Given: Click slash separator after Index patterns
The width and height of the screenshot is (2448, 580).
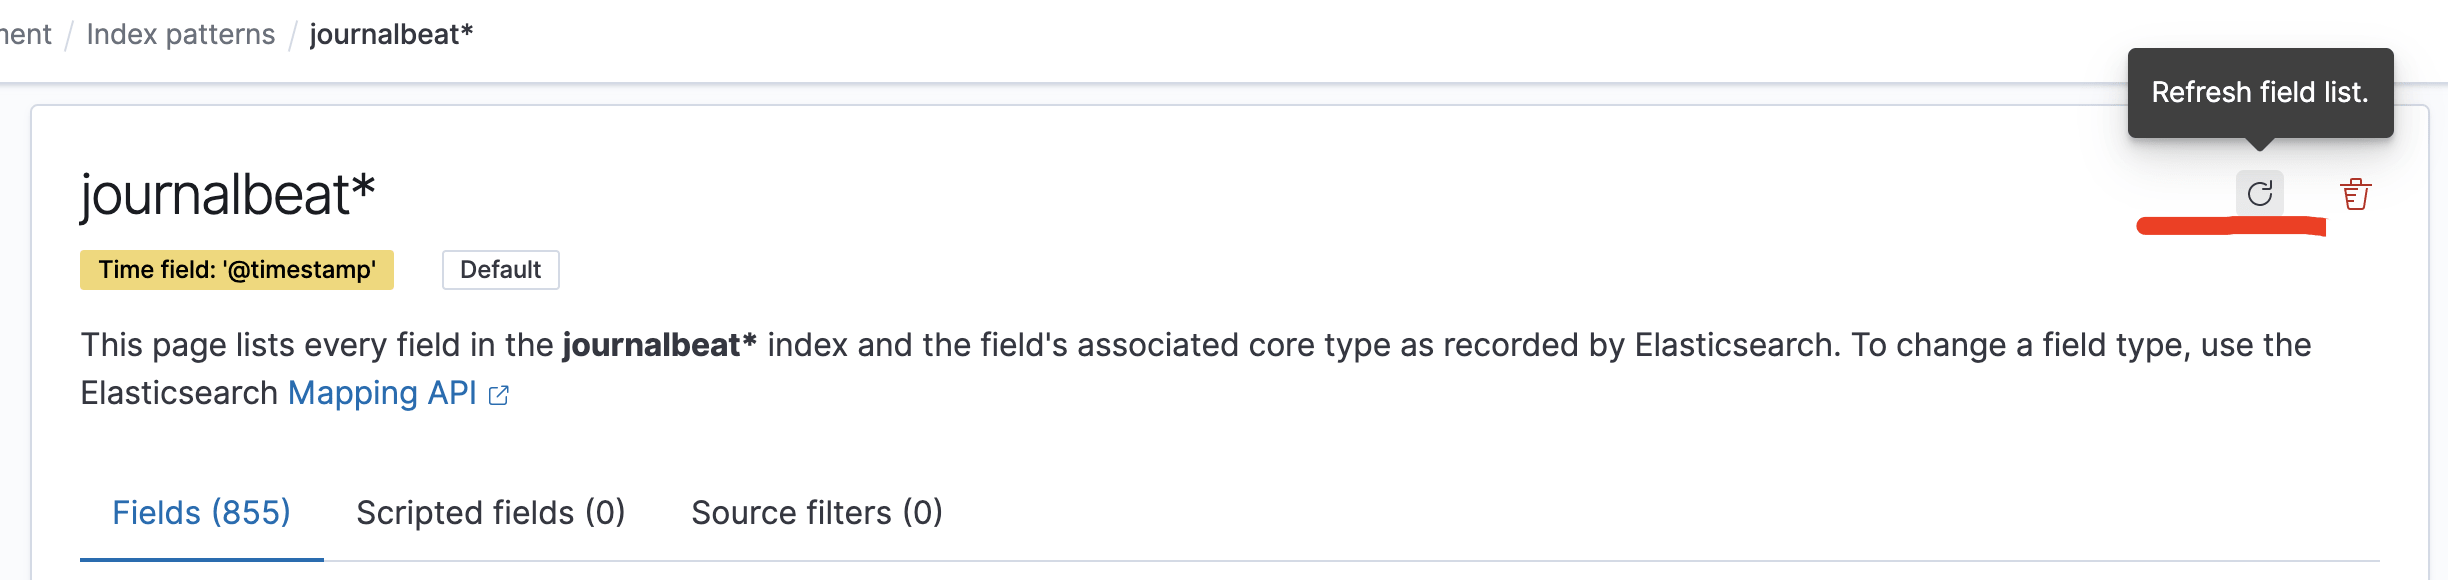Looking at the screenshot, I should point(293,35).
